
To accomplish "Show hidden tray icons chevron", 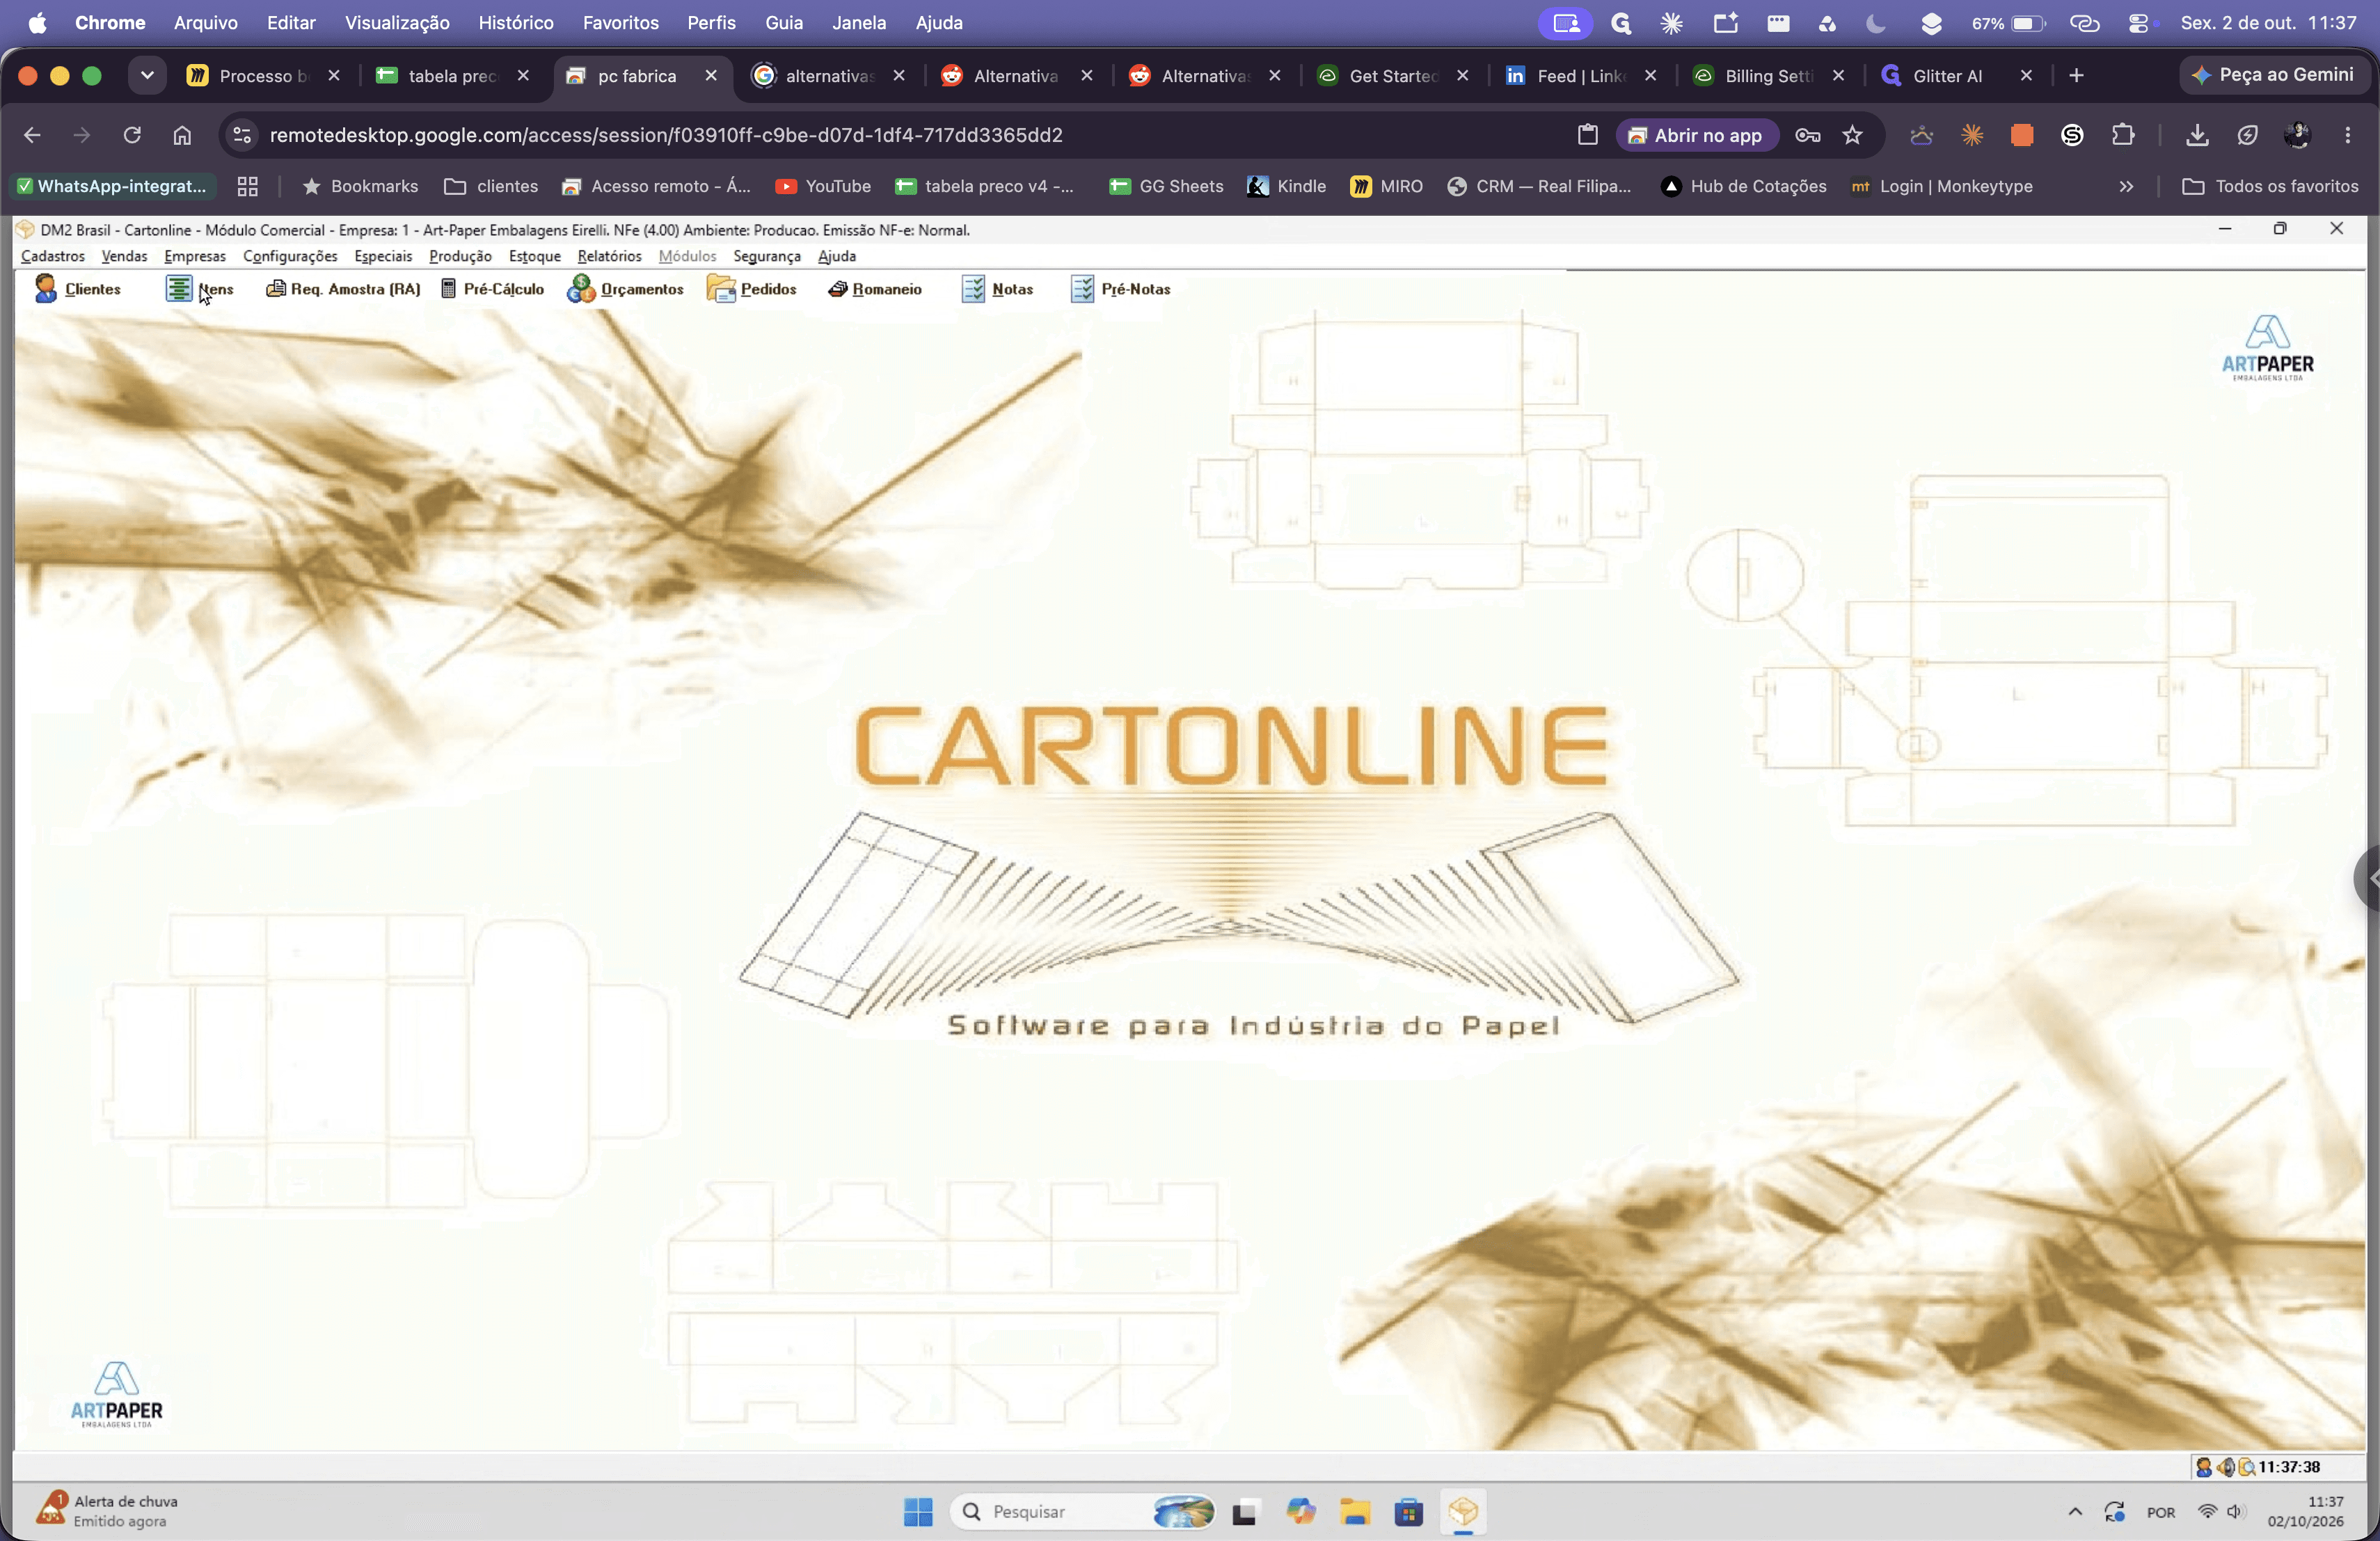I will tap(2074, 1511).
